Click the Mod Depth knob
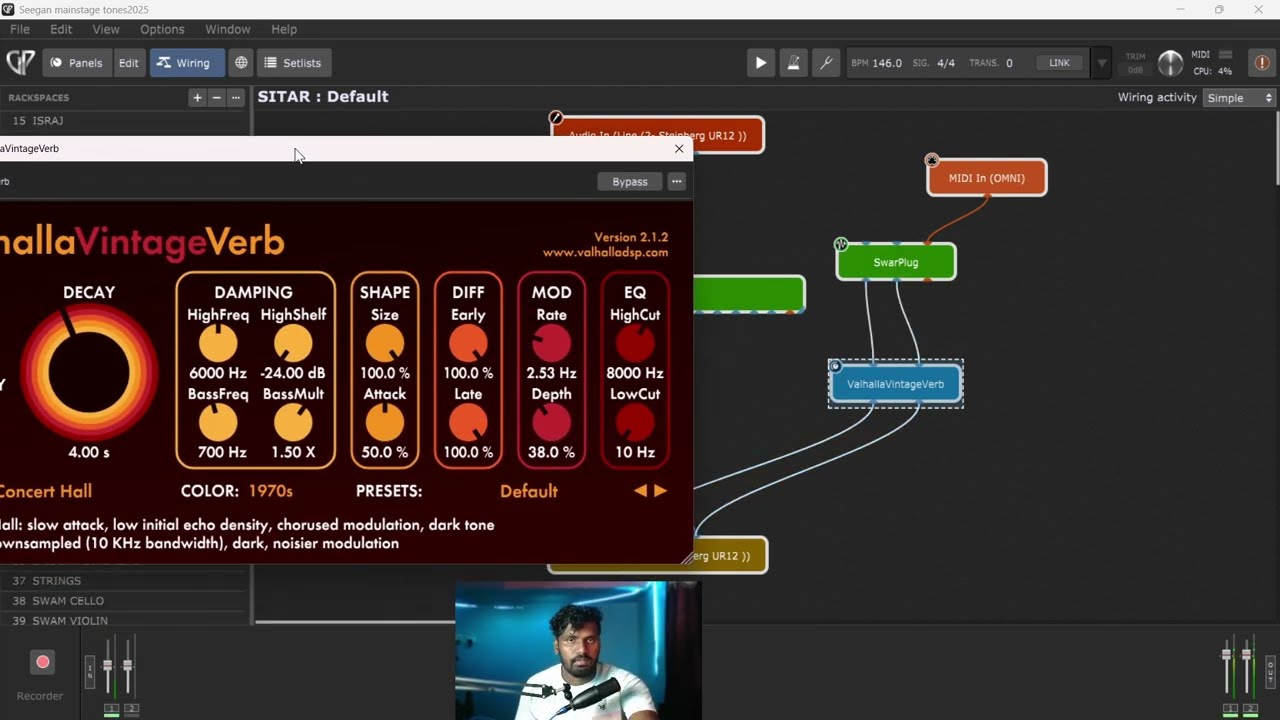The image size is (1280, 720). (551, 423)
